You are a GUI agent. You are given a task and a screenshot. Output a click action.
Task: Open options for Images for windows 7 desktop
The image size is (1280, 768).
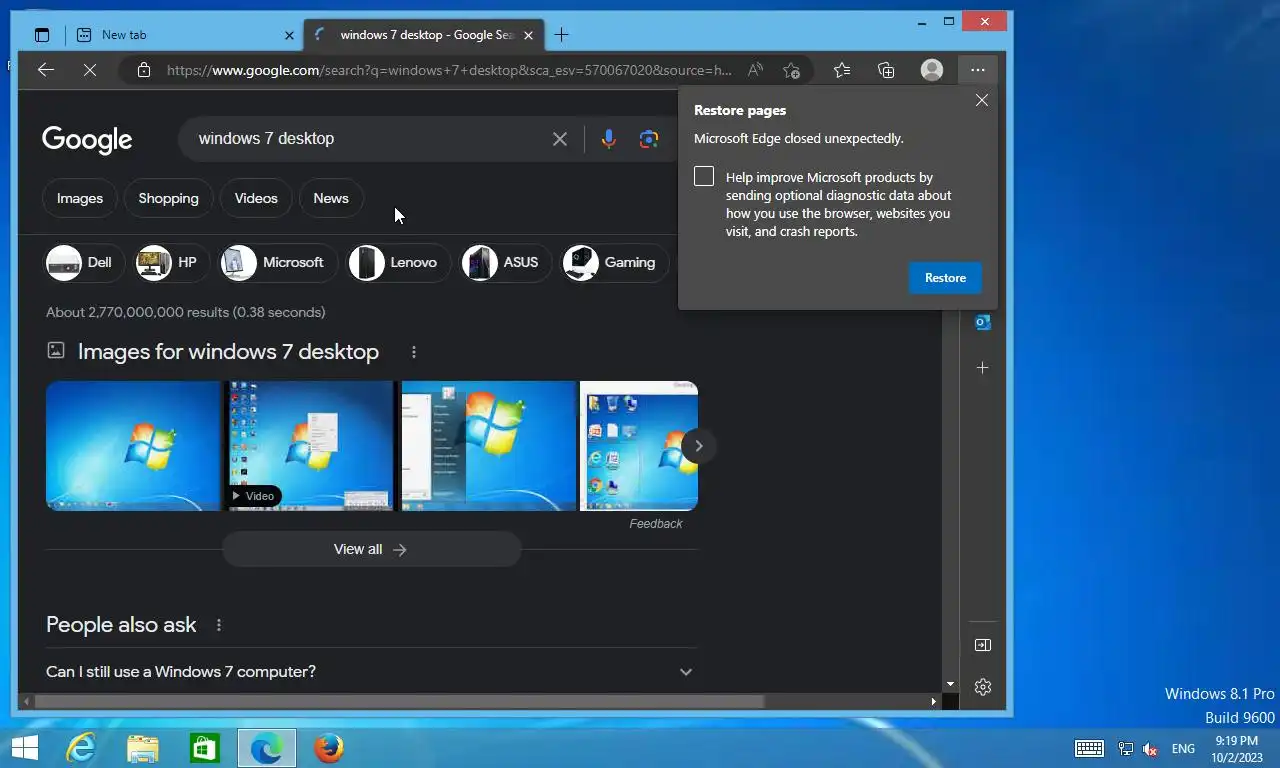[x=414, y=352]
